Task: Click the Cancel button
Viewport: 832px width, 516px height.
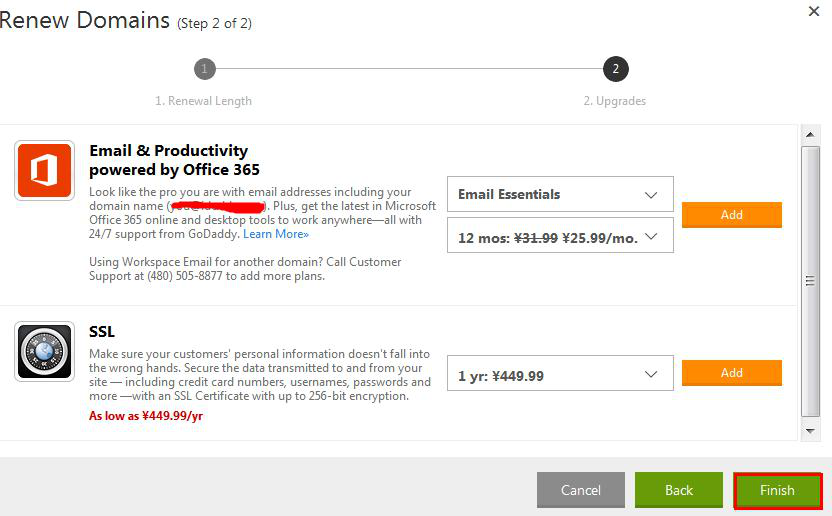Action: click(x=580, y=490)
